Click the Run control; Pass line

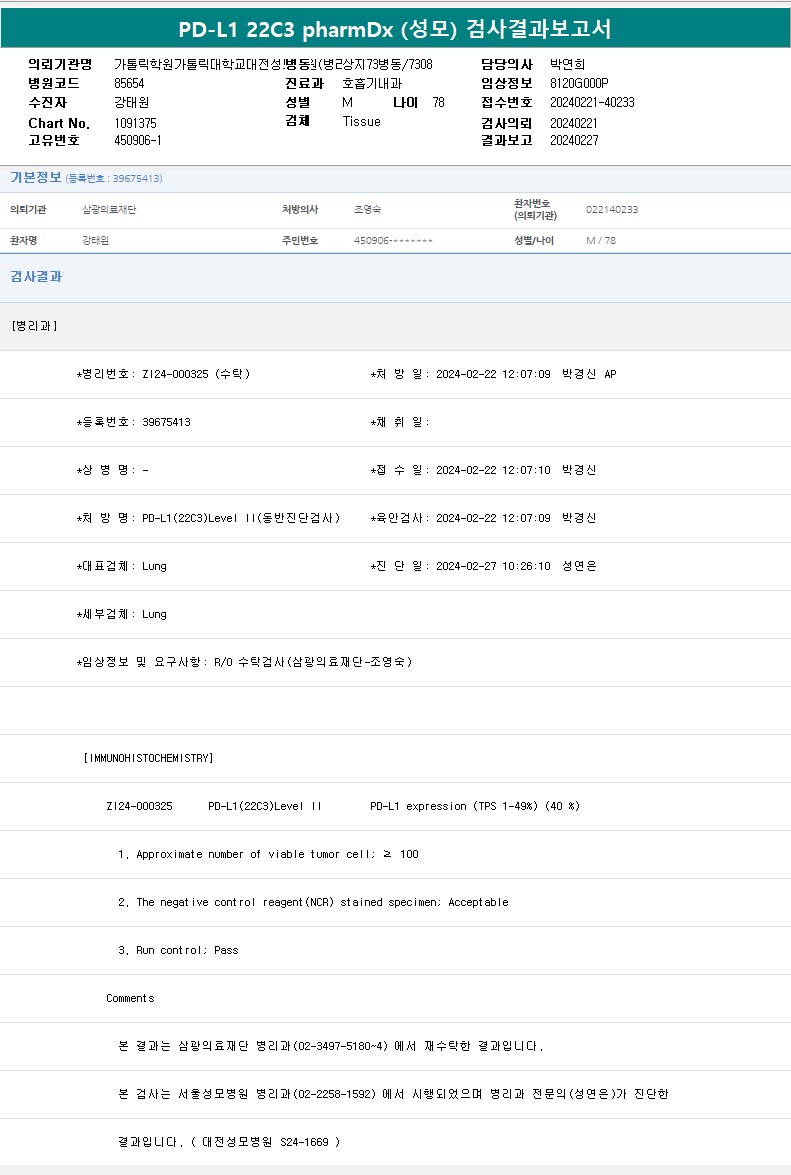tap(178, 950)
